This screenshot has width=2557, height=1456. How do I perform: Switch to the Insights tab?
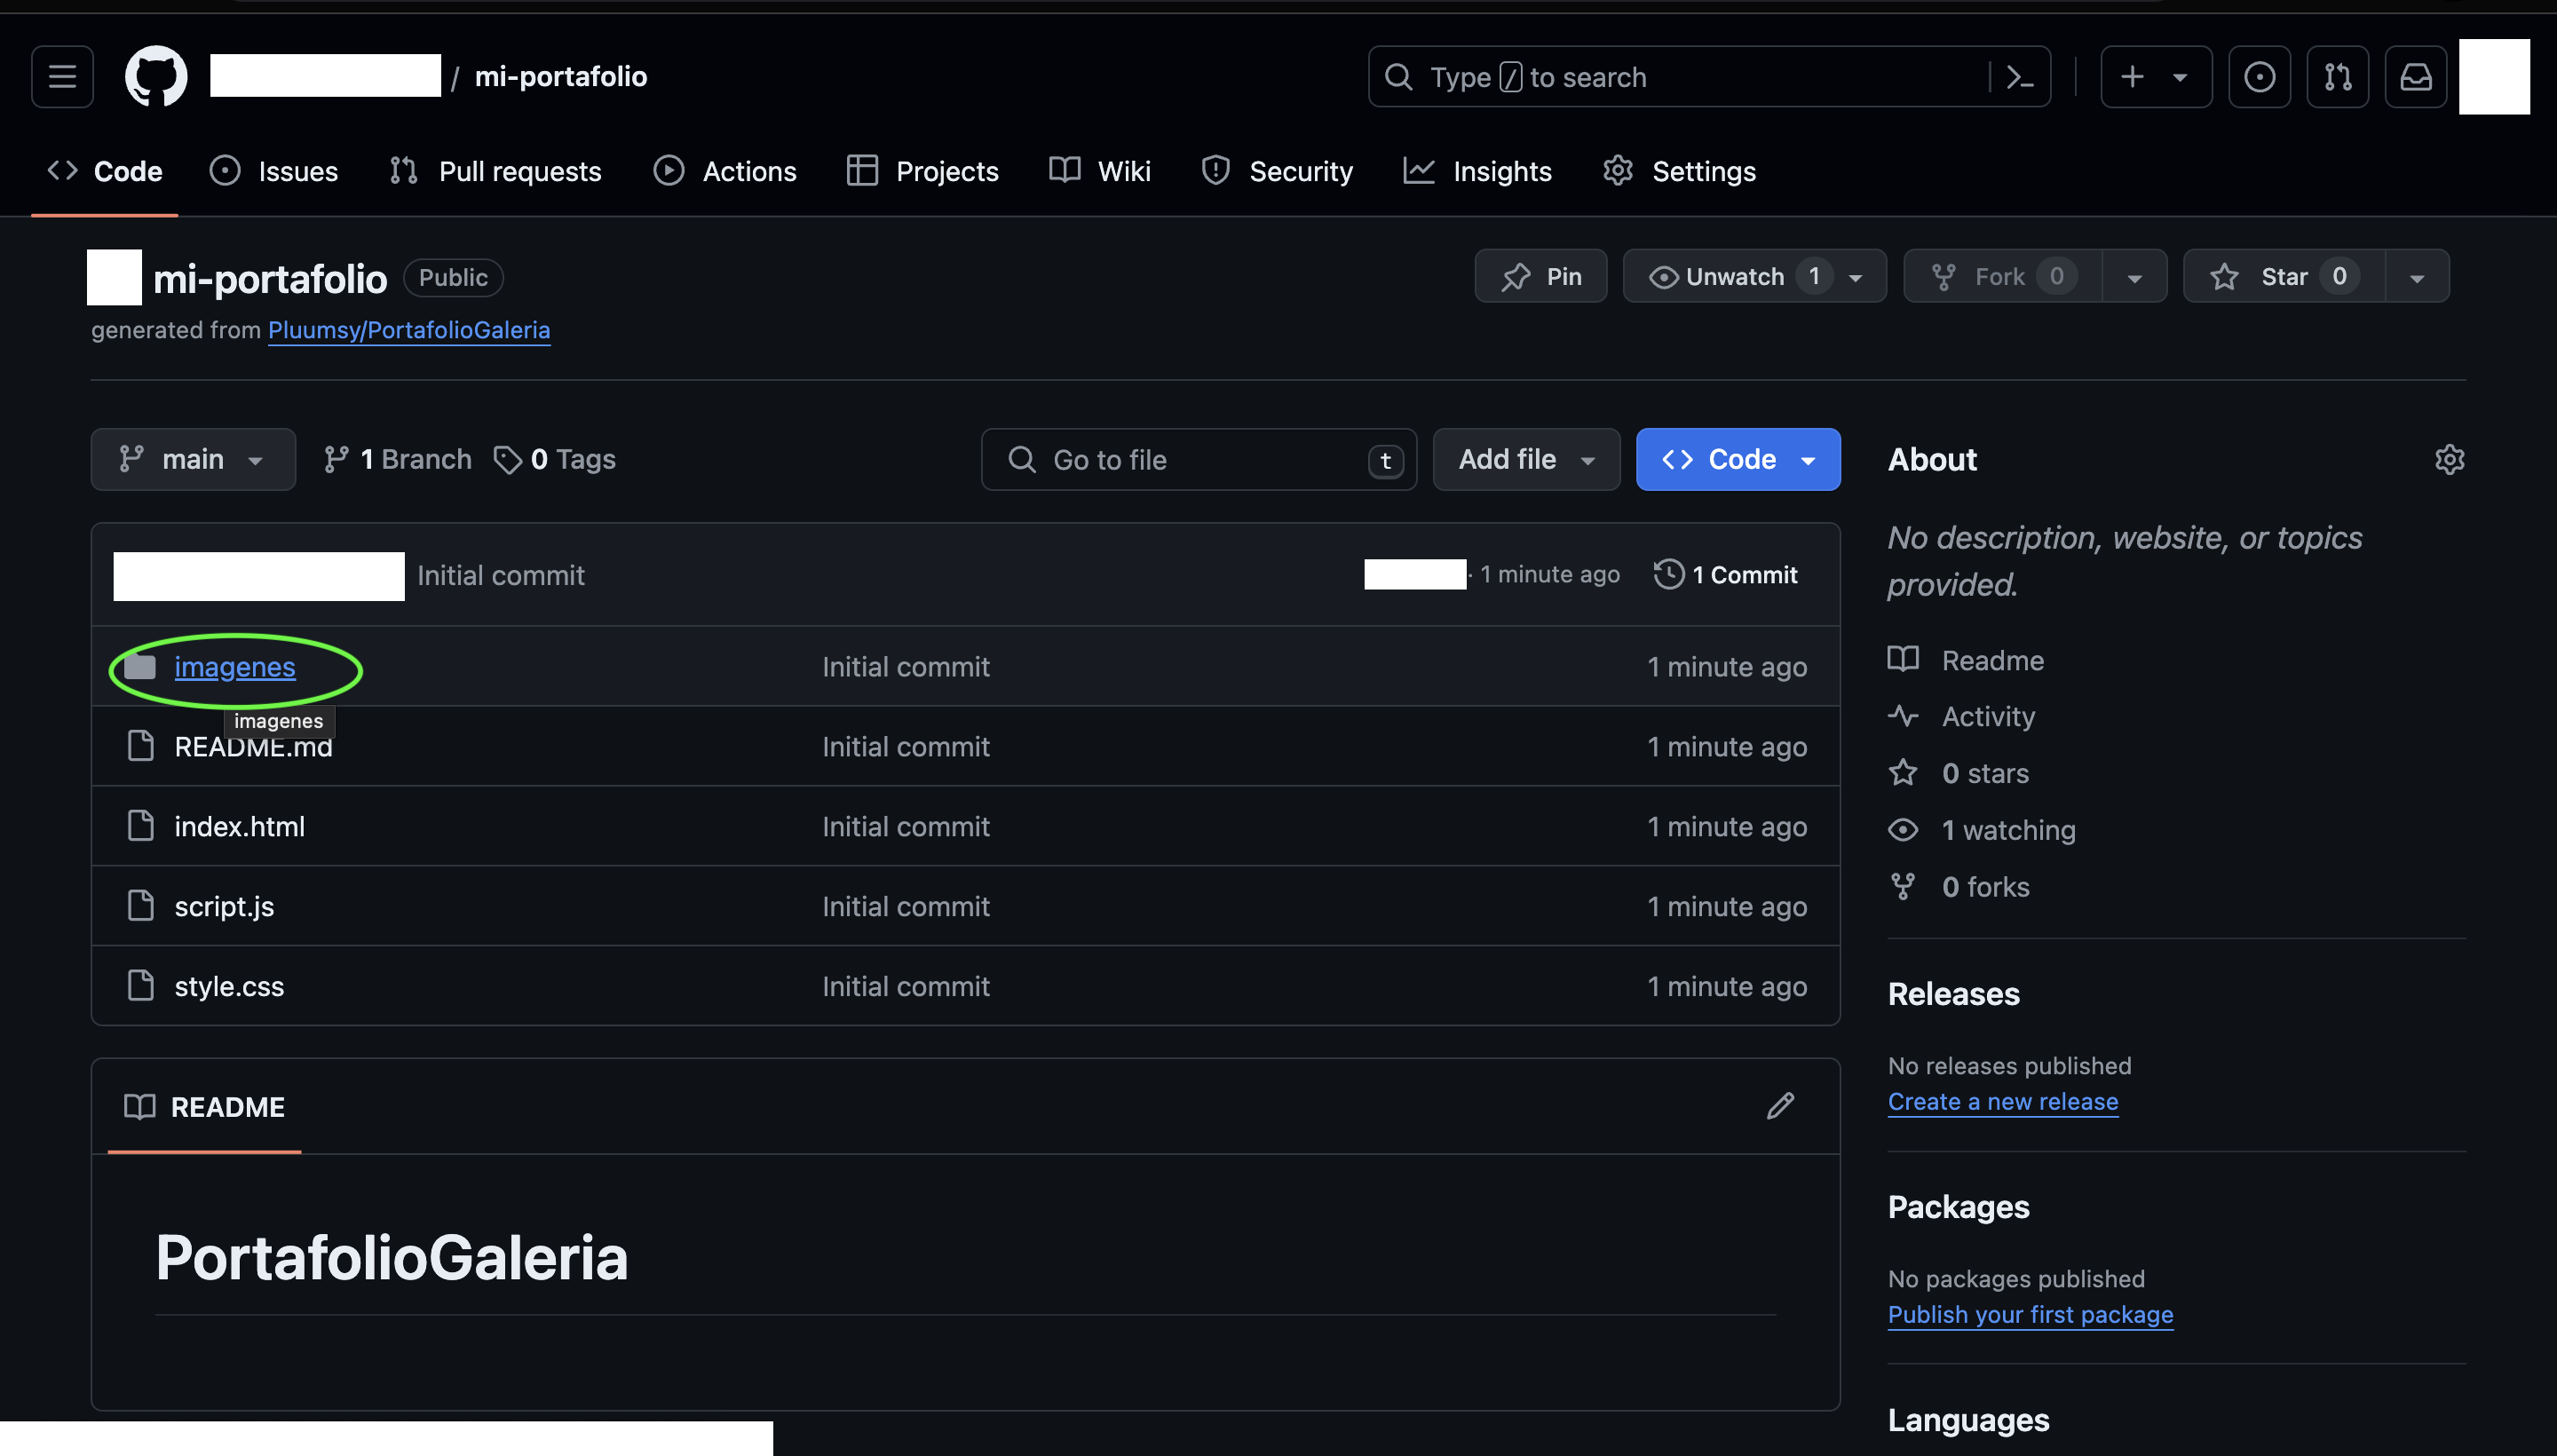click(1477, 171)
